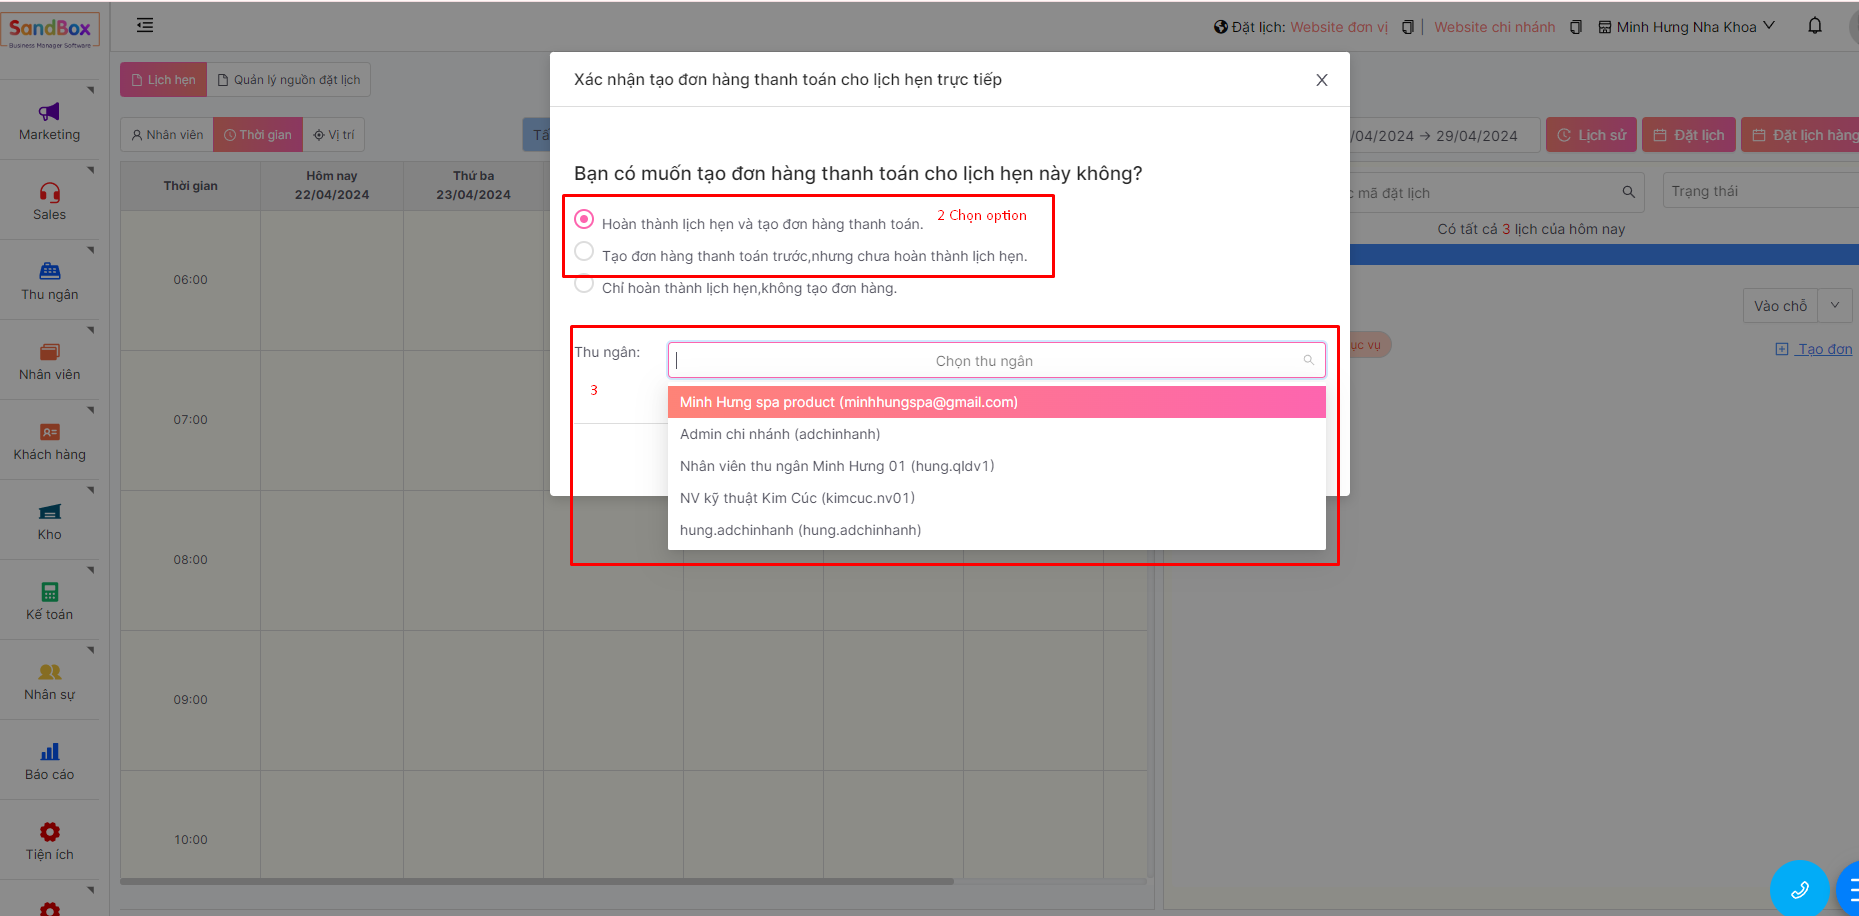1859x916 pixels.
Task: Click the Kế toán calculator icon
Action: (x=49, y=592)
